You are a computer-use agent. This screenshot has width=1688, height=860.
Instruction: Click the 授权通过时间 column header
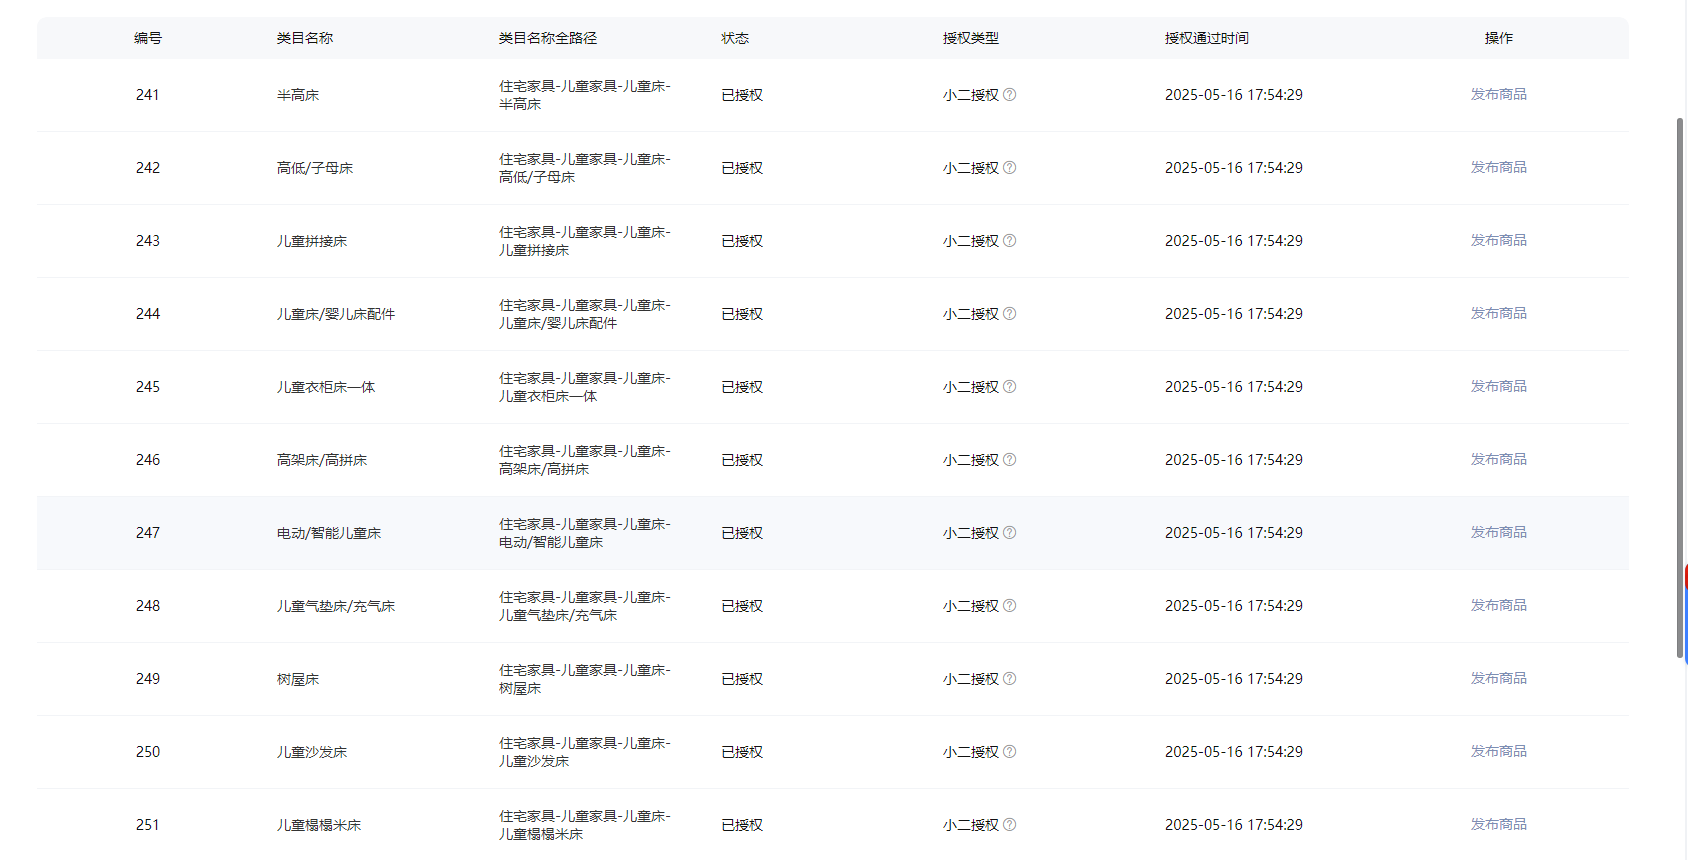click(1206, 38)
